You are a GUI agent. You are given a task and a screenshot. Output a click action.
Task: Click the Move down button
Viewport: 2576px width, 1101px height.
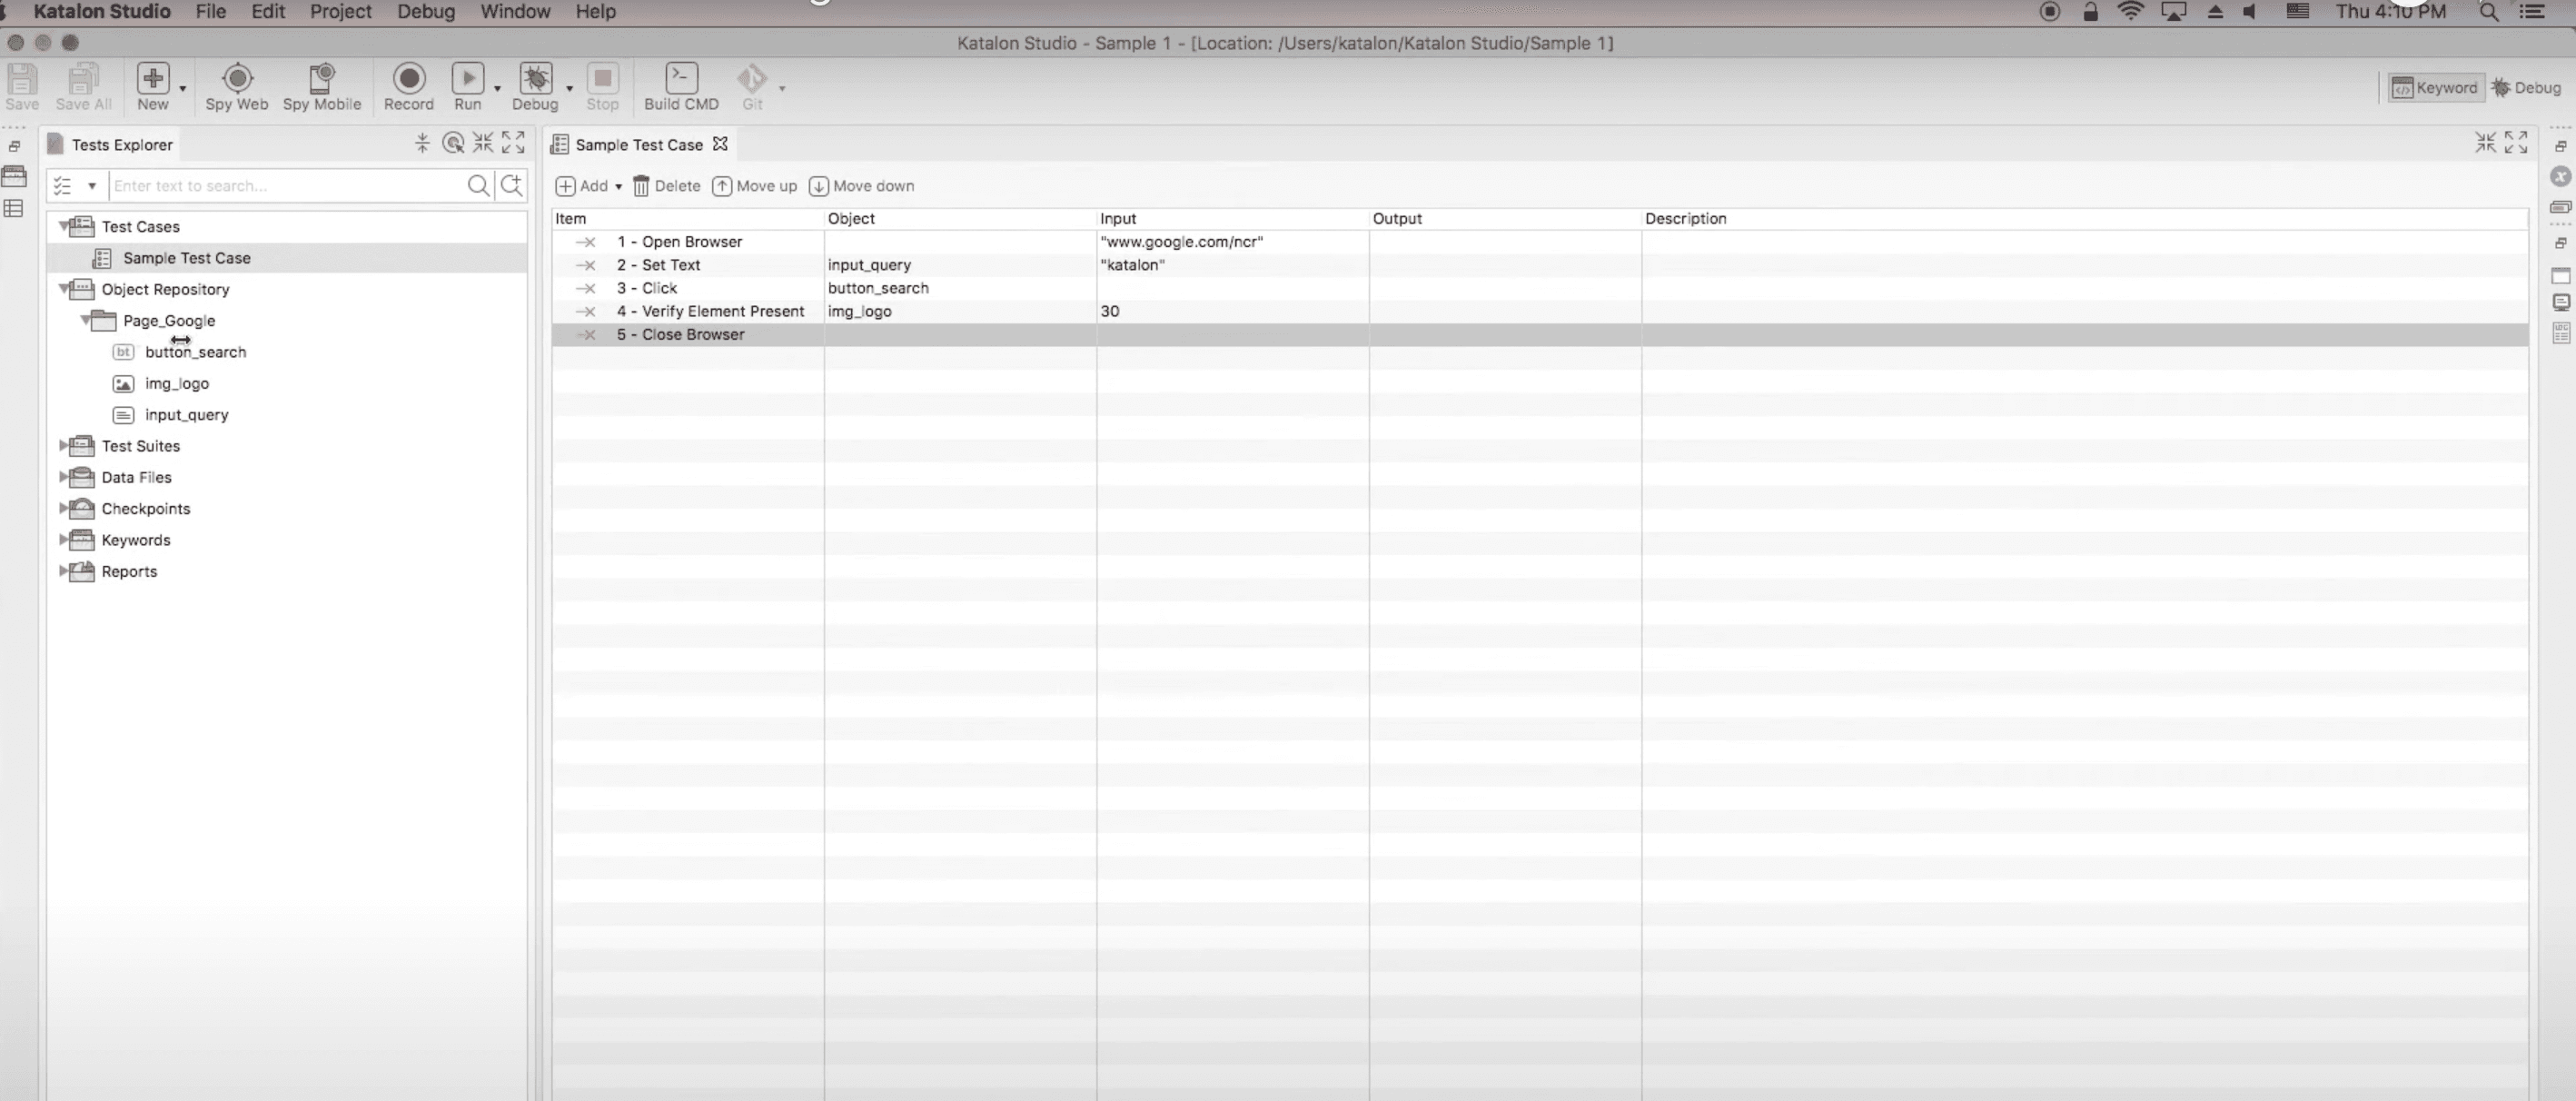[x=861, y=186]
